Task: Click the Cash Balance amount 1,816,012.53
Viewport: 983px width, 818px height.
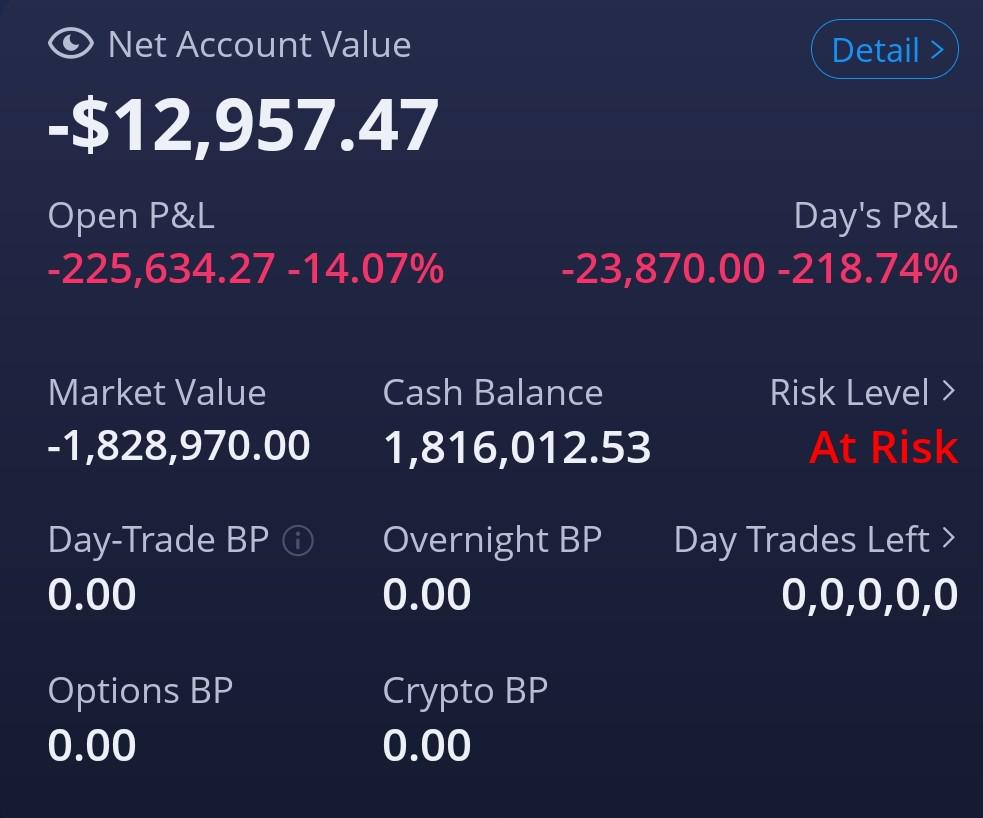Action: tap(517, 447)
